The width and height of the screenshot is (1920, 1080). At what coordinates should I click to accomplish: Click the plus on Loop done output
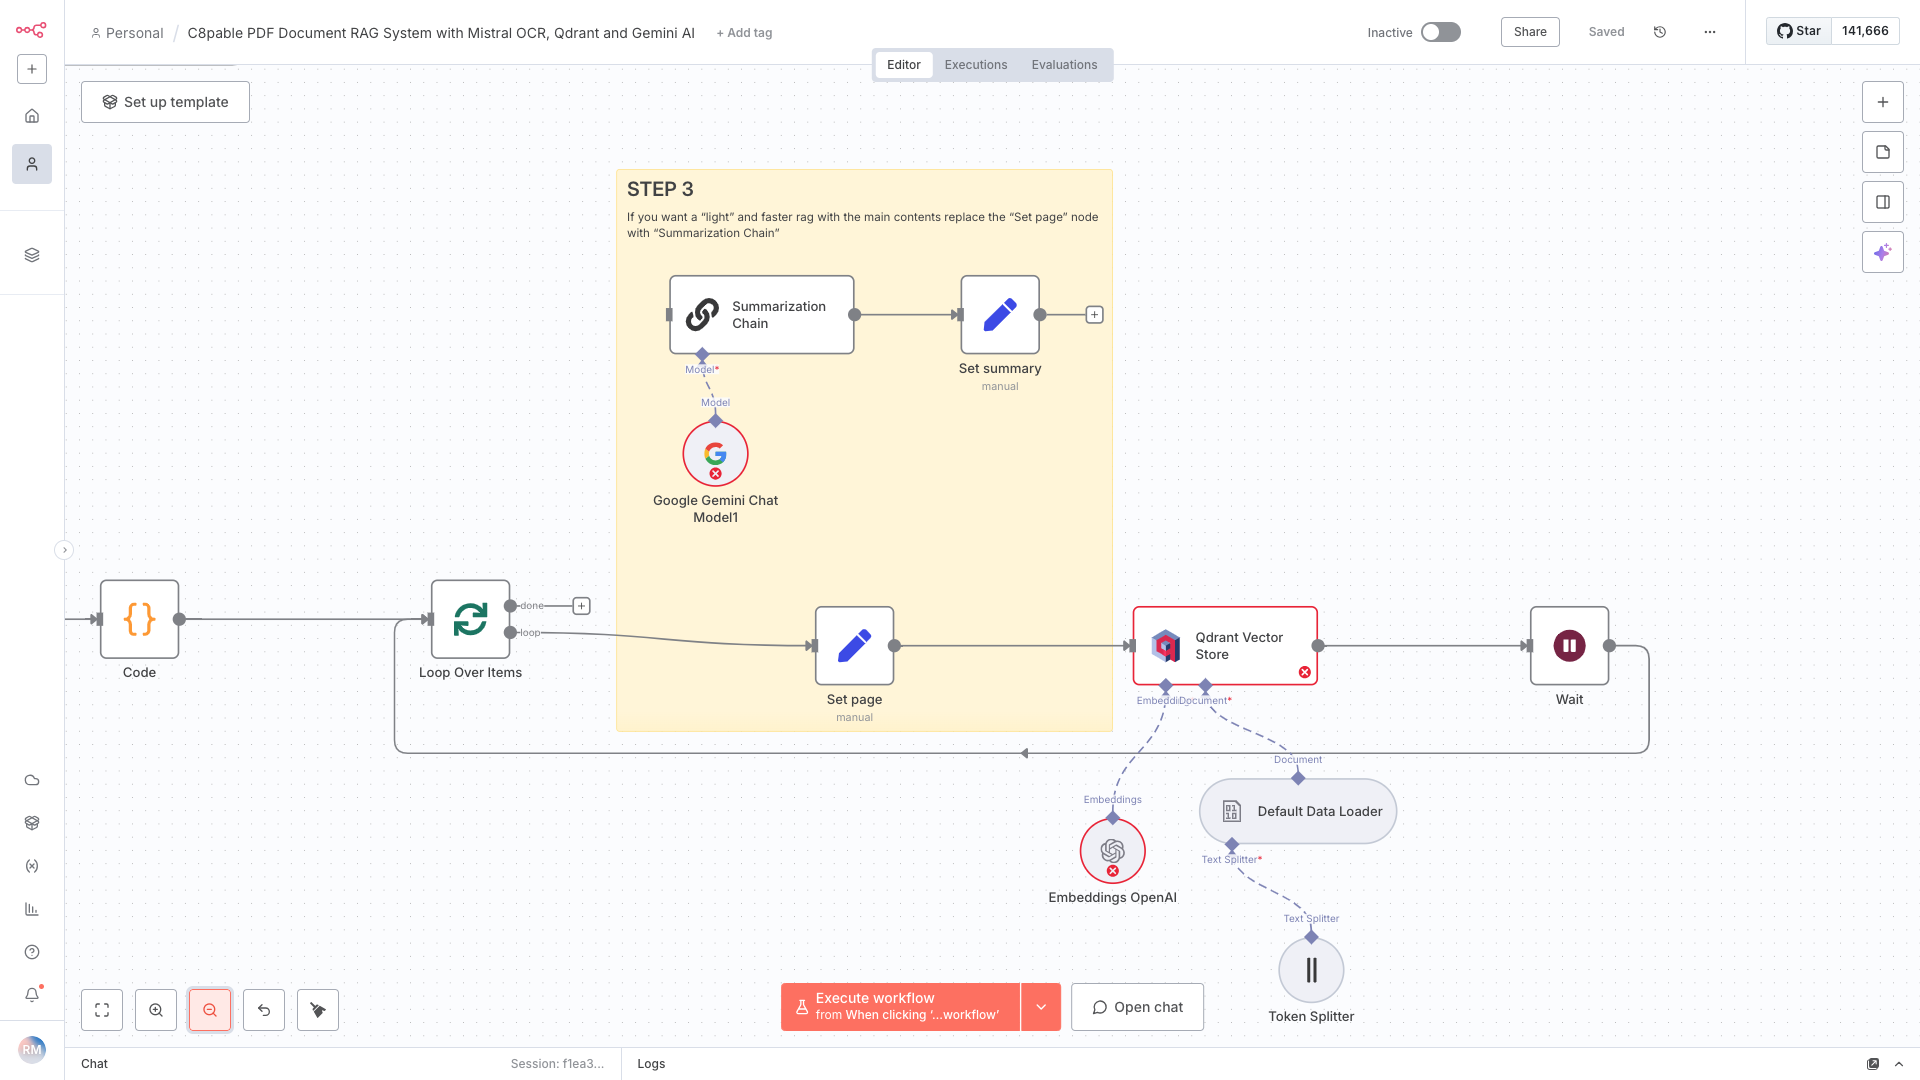pyautogui.click(x=581, y=606)
